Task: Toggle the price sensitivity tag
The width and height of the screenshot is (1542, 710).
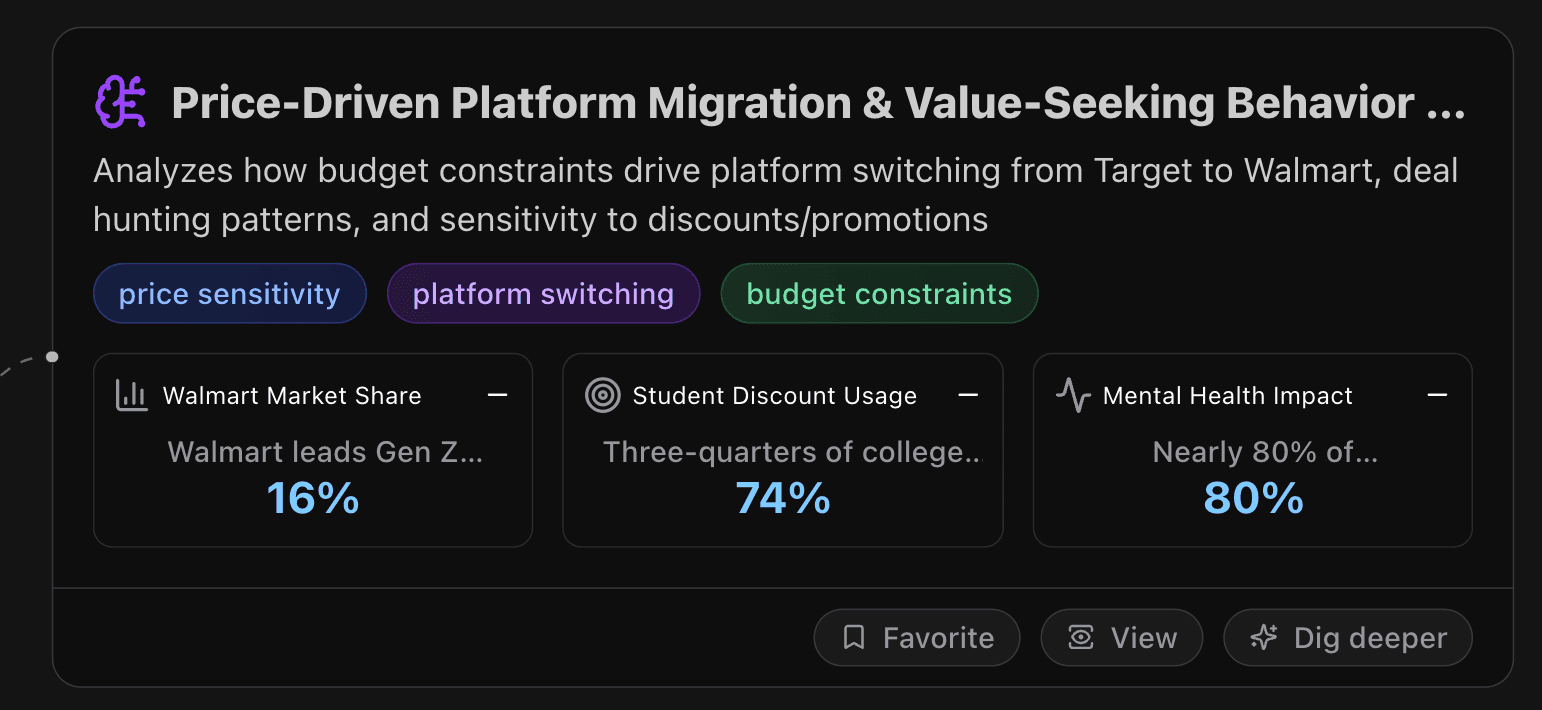Action: click(x=229, y=293)
